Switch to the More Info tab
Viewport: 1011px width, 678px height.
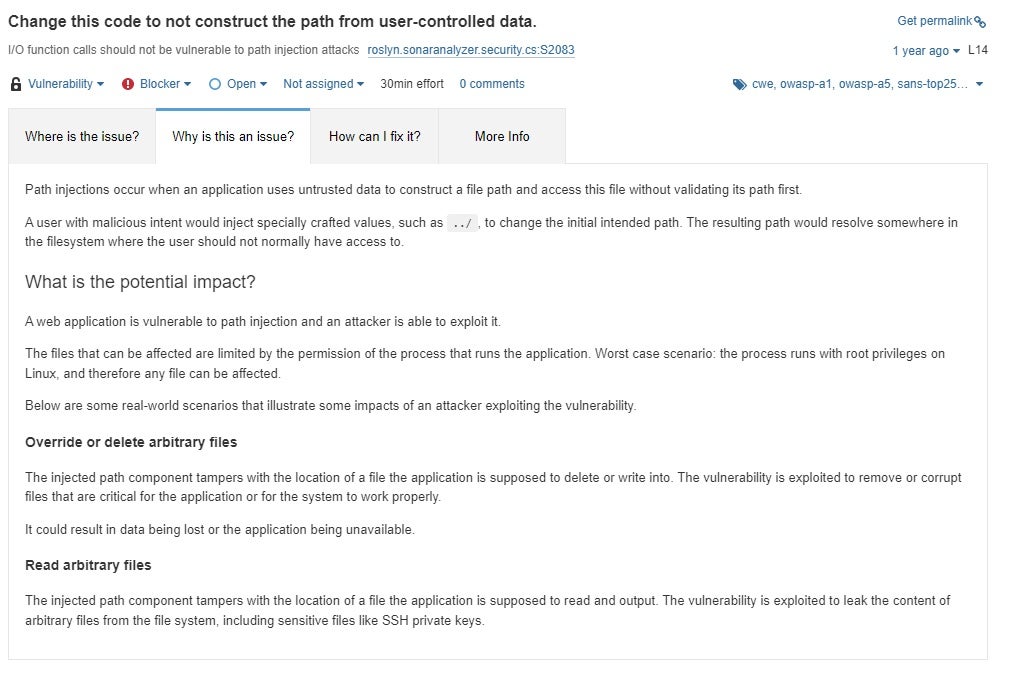click(x=502, y=136)
